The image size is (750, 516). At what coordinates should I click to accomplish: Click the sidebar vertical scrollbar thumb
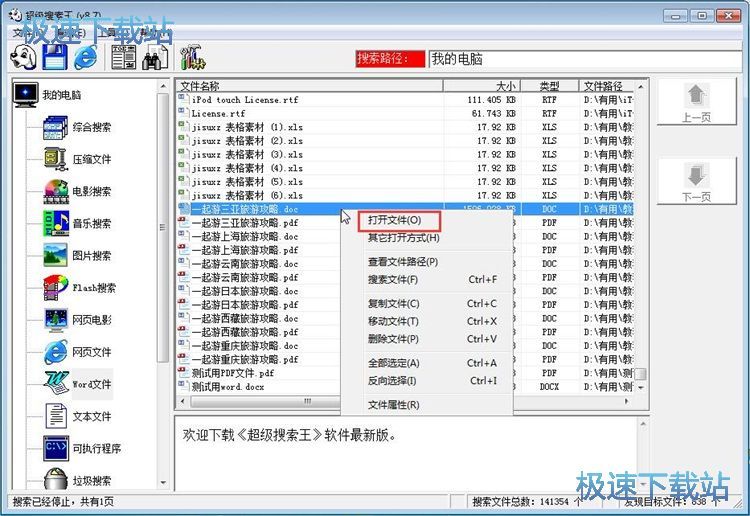click(163, 227)
